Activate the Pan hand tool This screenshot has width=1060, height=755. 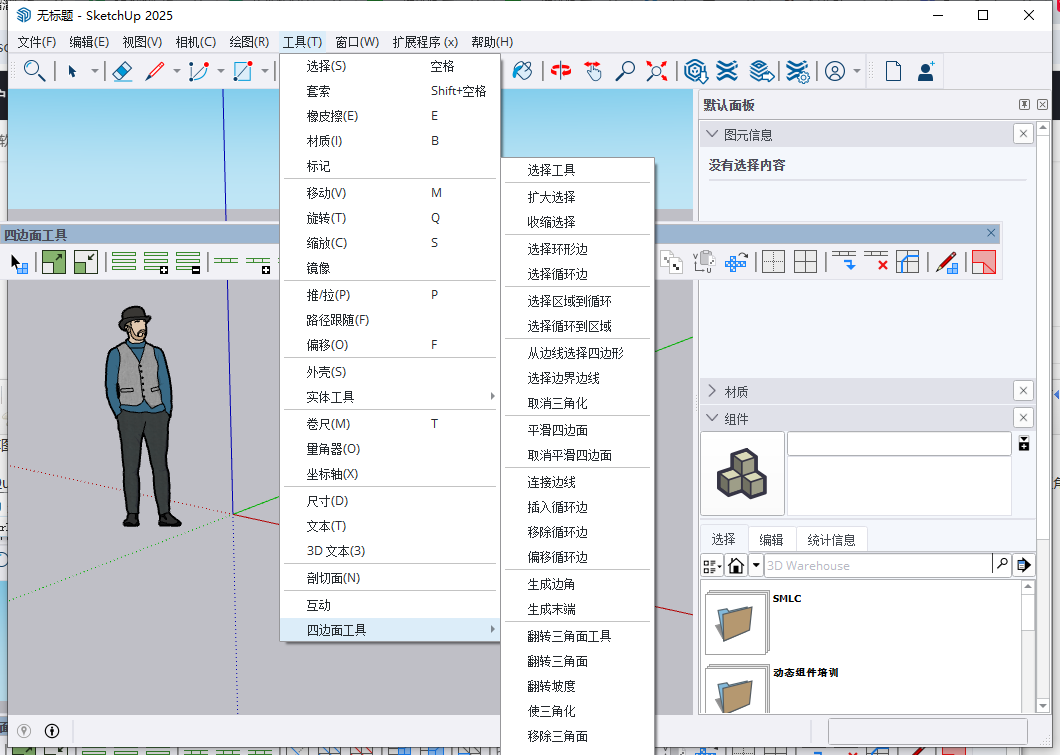coord(593,70)
